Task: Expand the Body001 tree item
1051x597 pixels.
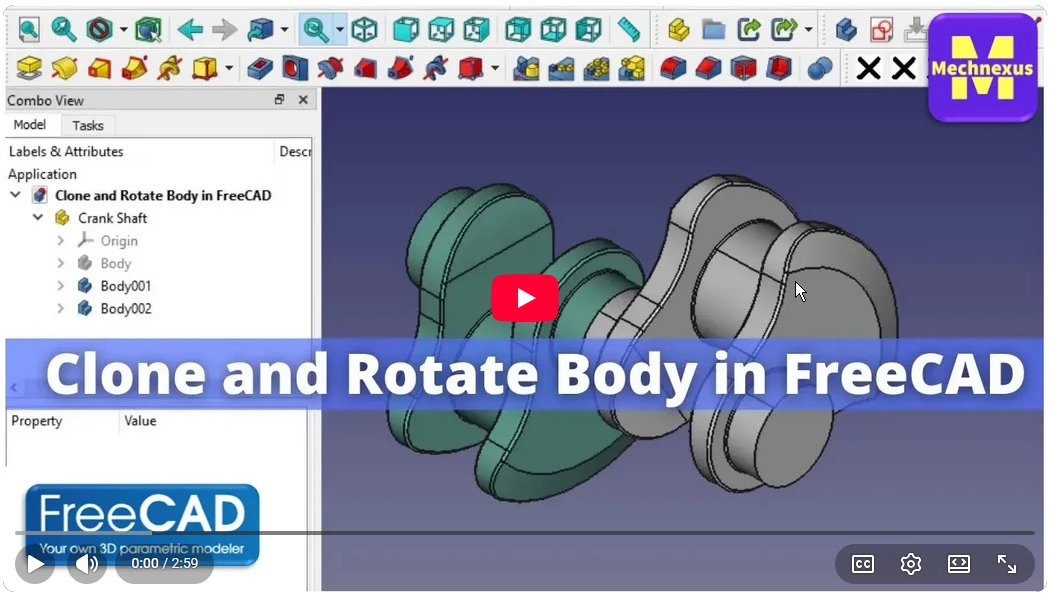Action: coord(60,286)
